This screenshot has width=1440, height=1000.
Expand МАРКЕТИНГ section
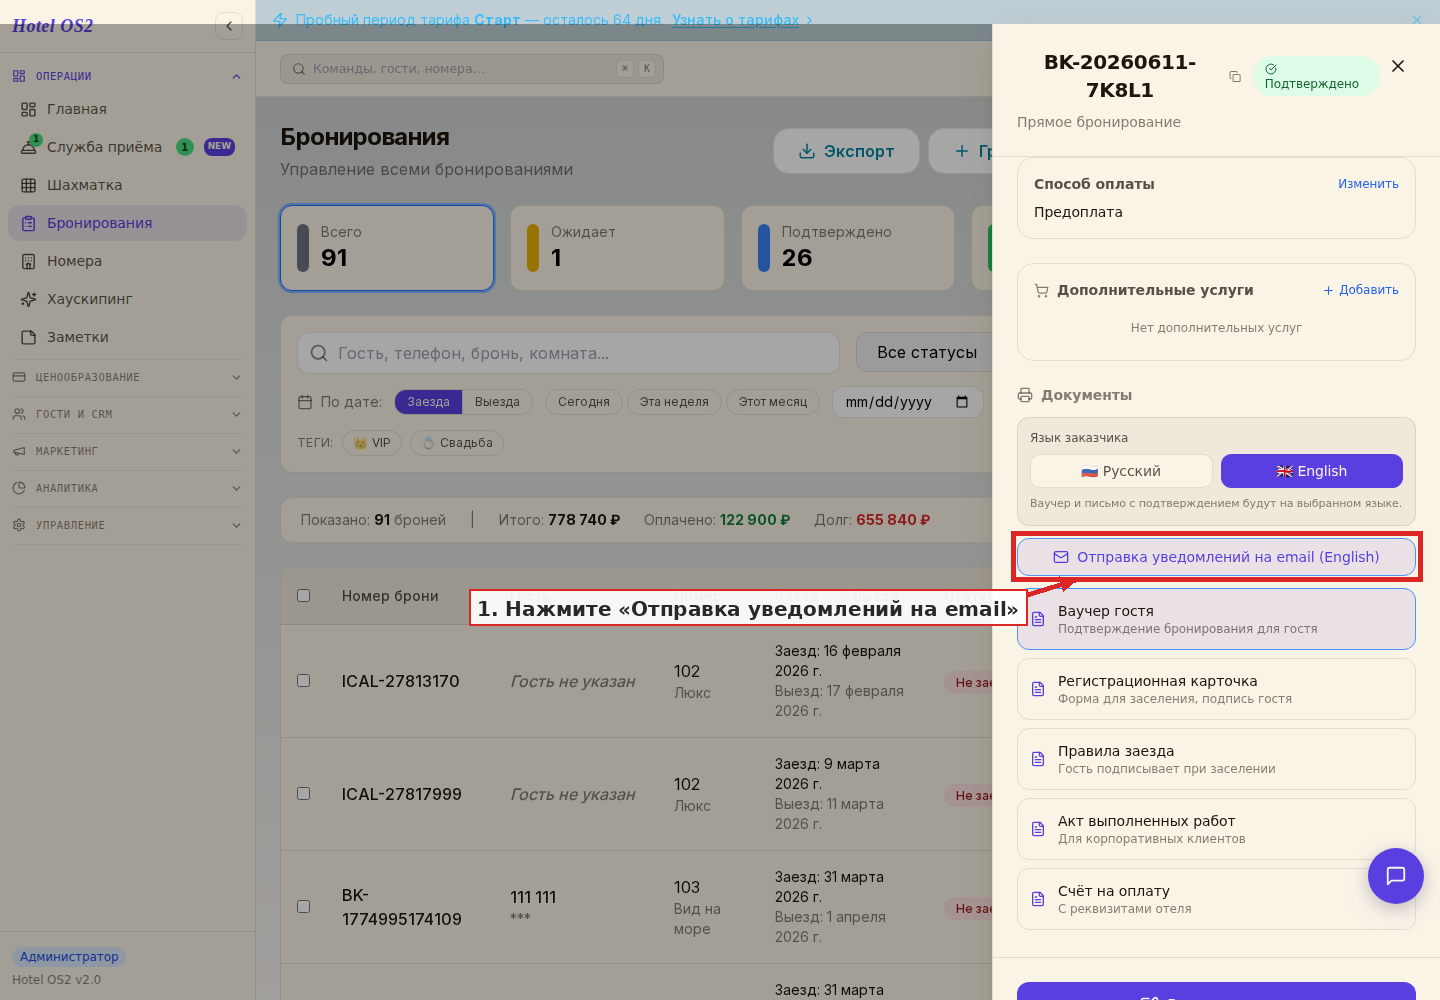coord(127,451)
